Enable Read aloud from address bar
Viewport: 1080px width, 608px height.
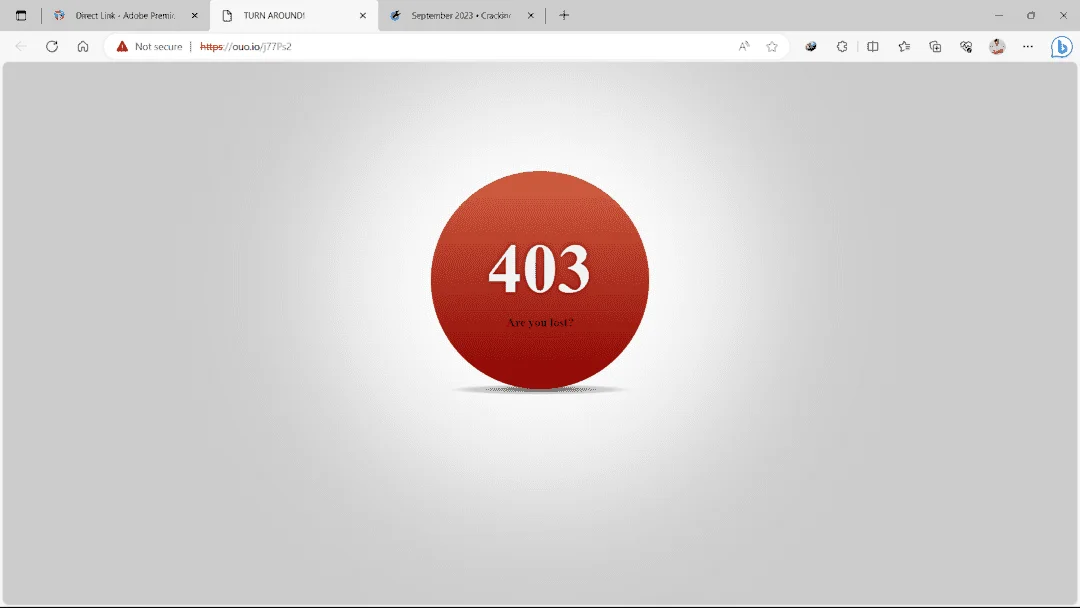coord(744,46)
